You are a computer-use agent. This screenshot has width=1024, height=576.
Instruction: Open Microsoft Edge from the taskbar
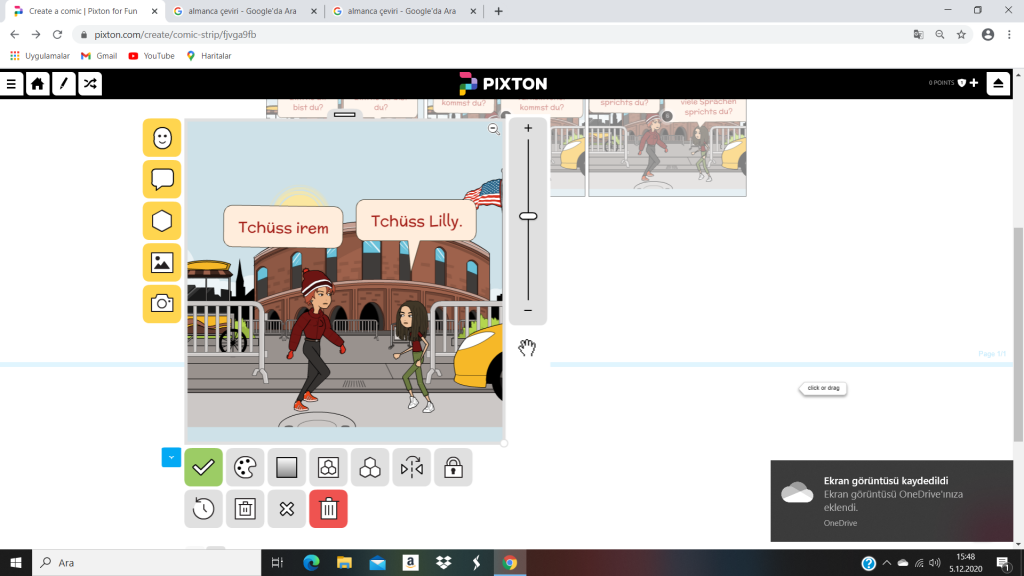tap(311, 563)
